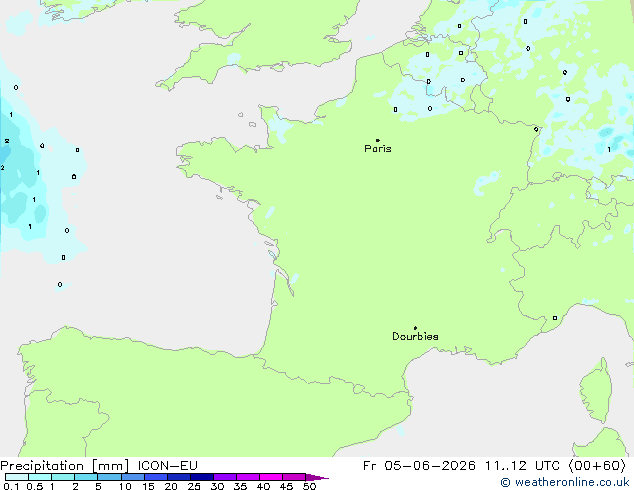Click the Precipitation [mm] title text
The image size is (634, 490).
pos(65,466)
